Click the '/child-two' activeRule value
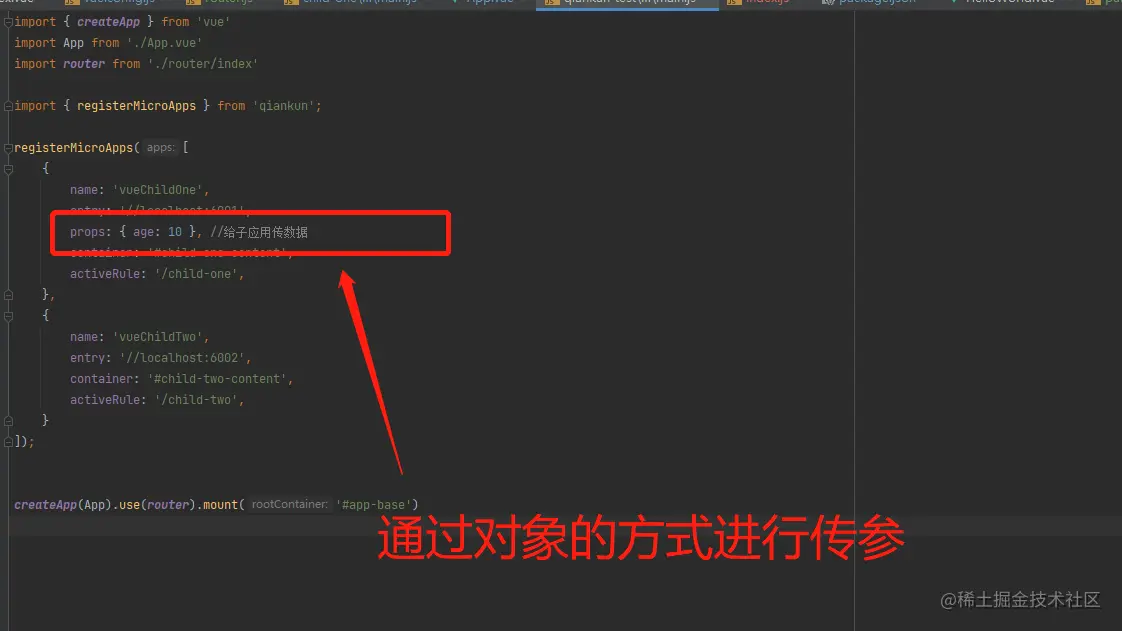Screen dimensions: 1122x631 click(196, 400)
